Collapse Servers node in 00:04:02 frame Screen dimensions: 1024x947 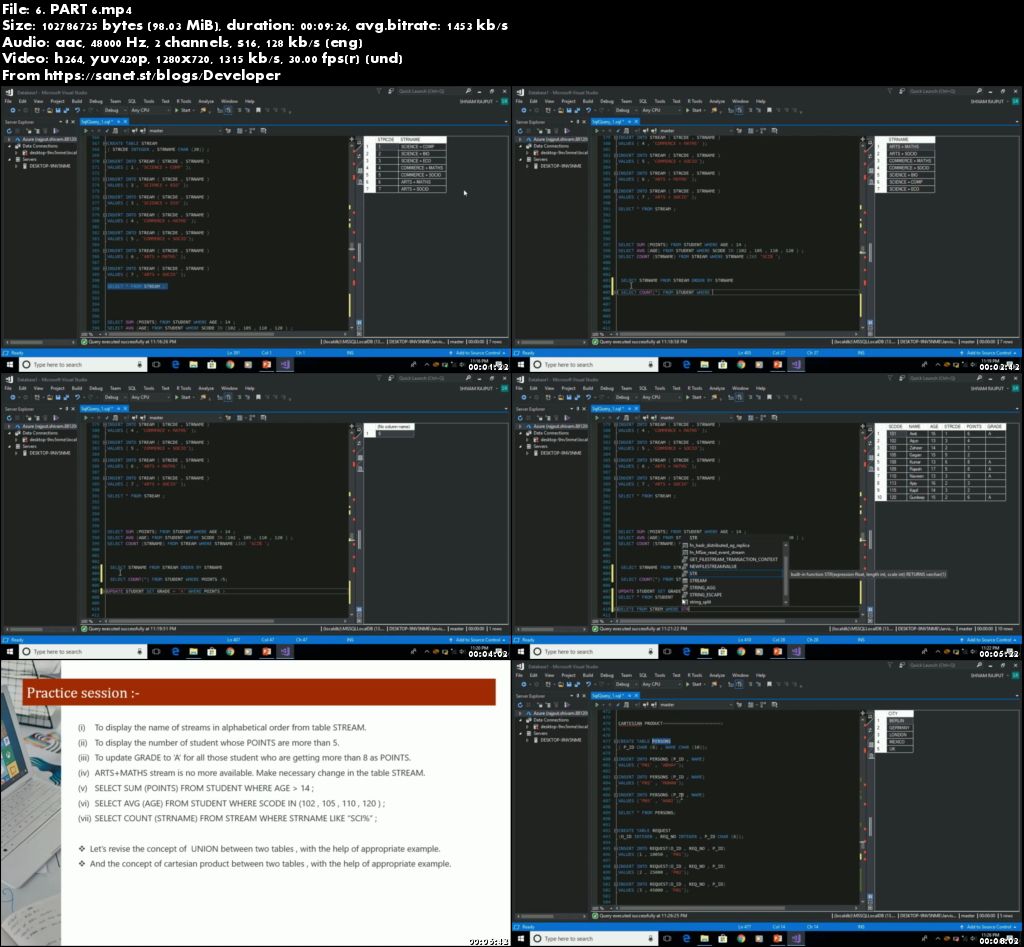point(9,446)
